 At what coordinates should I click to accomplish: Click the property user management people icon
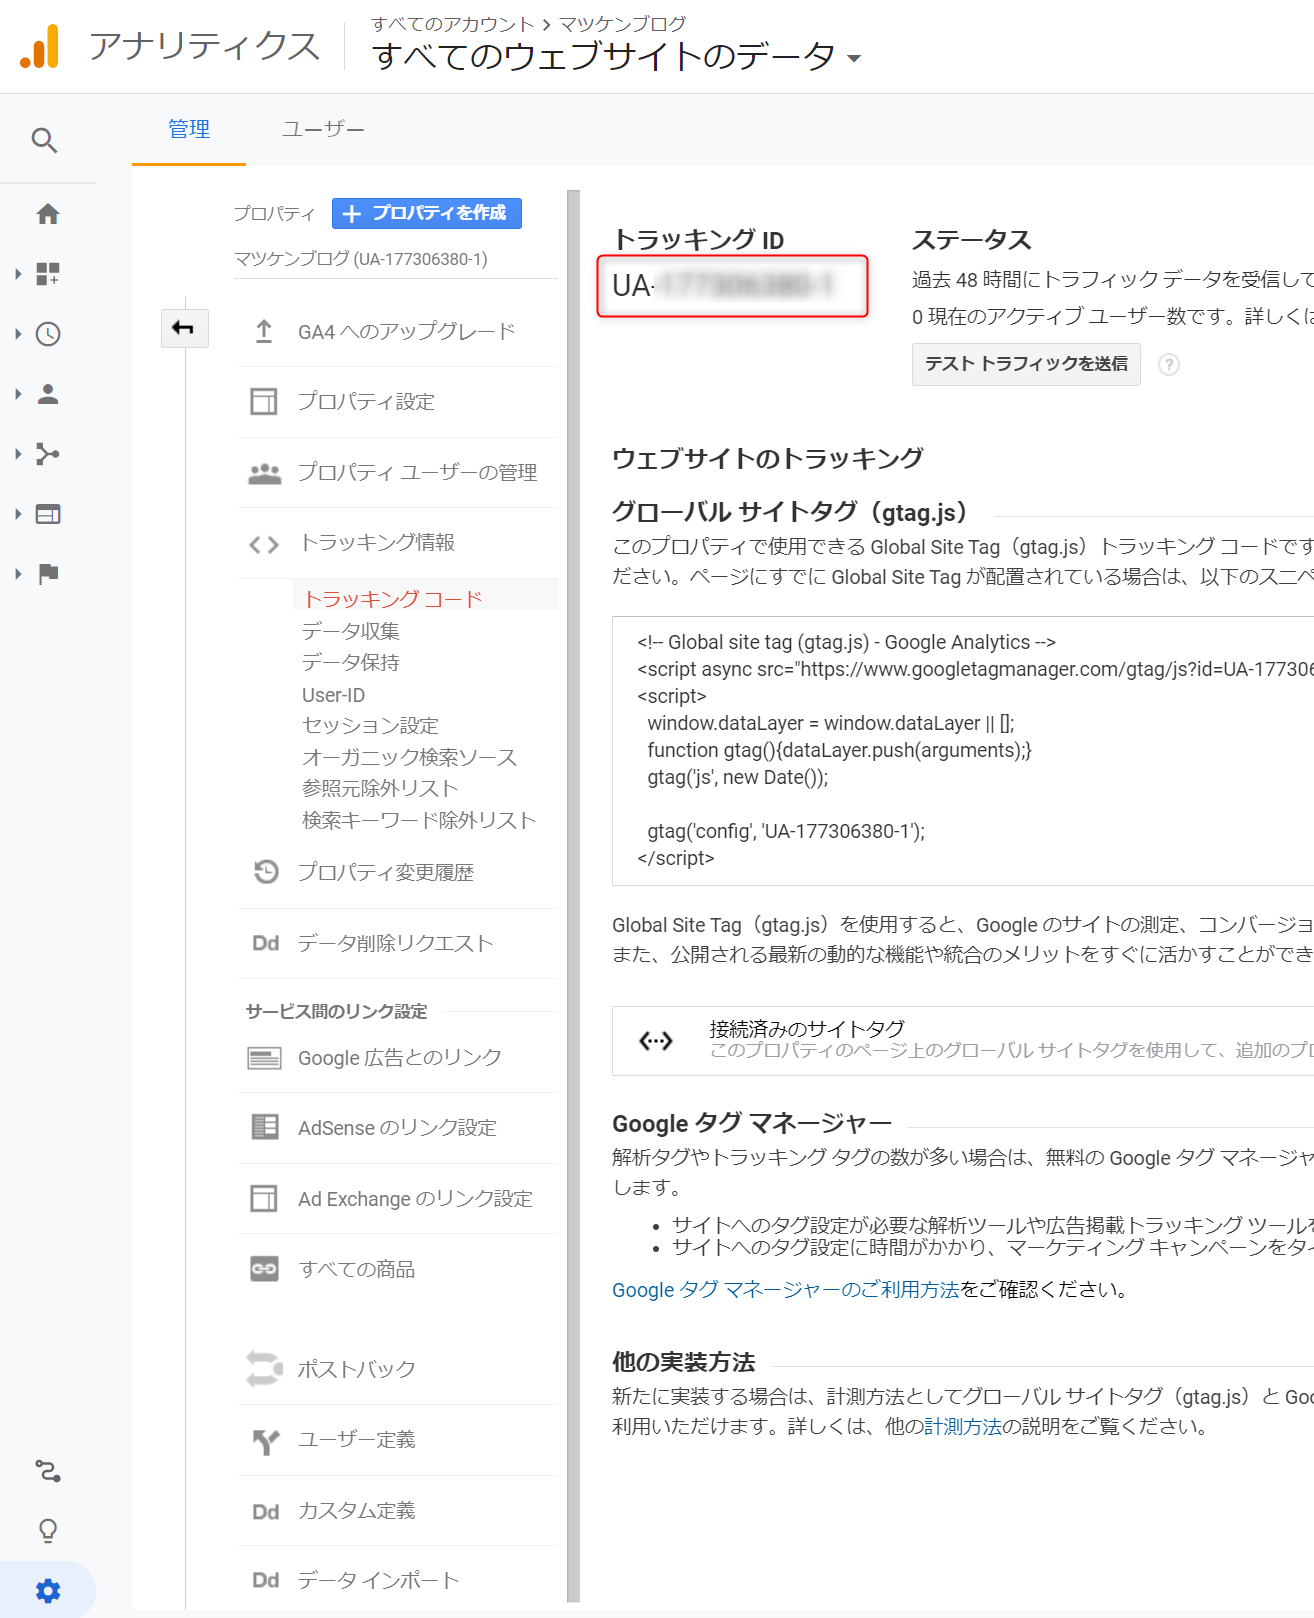pos(264,473)
